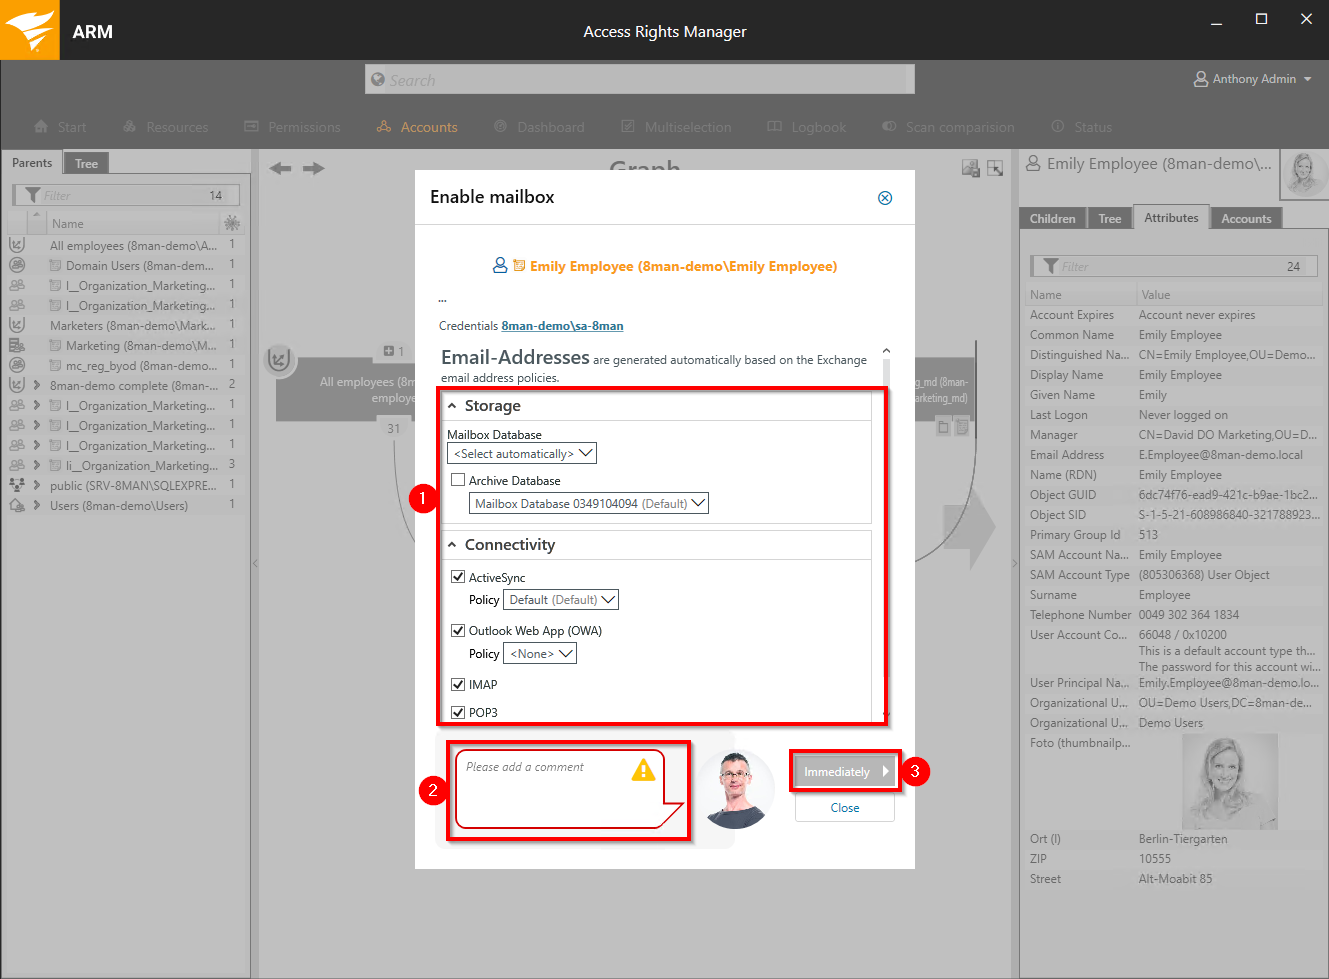Close the Enable mailbox dialog with X icon
The image size is (1329, 979).
885,198
